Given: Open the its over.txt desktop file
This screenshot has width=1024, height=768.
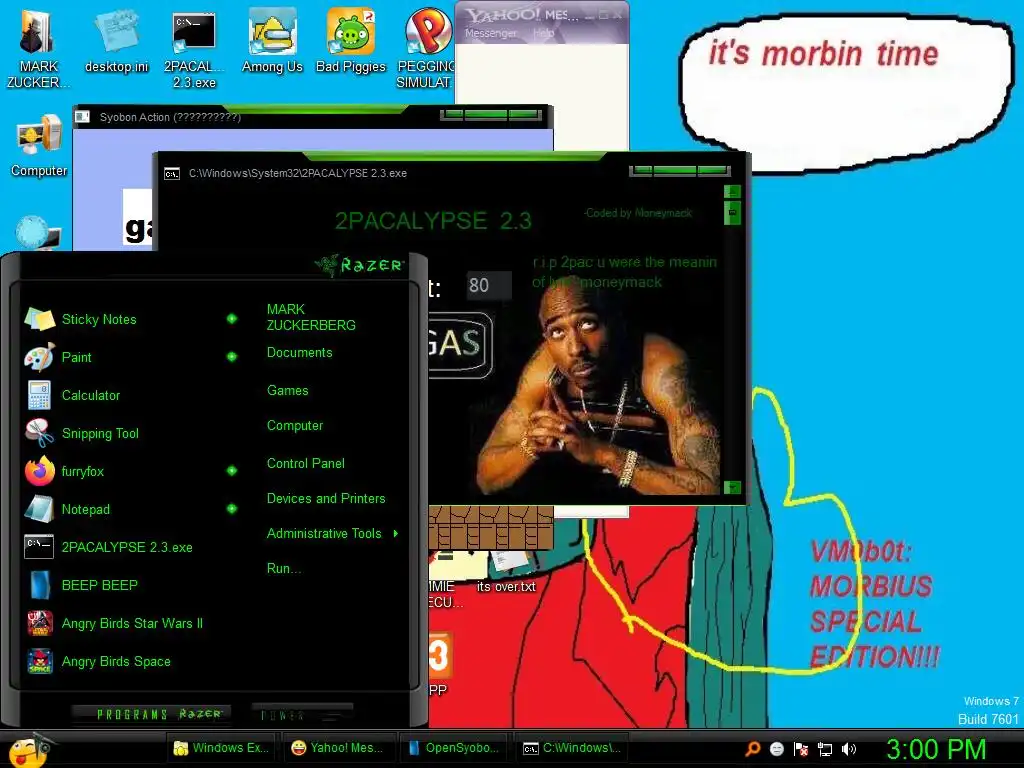Looking at the screenshot, I should point(505,573).
